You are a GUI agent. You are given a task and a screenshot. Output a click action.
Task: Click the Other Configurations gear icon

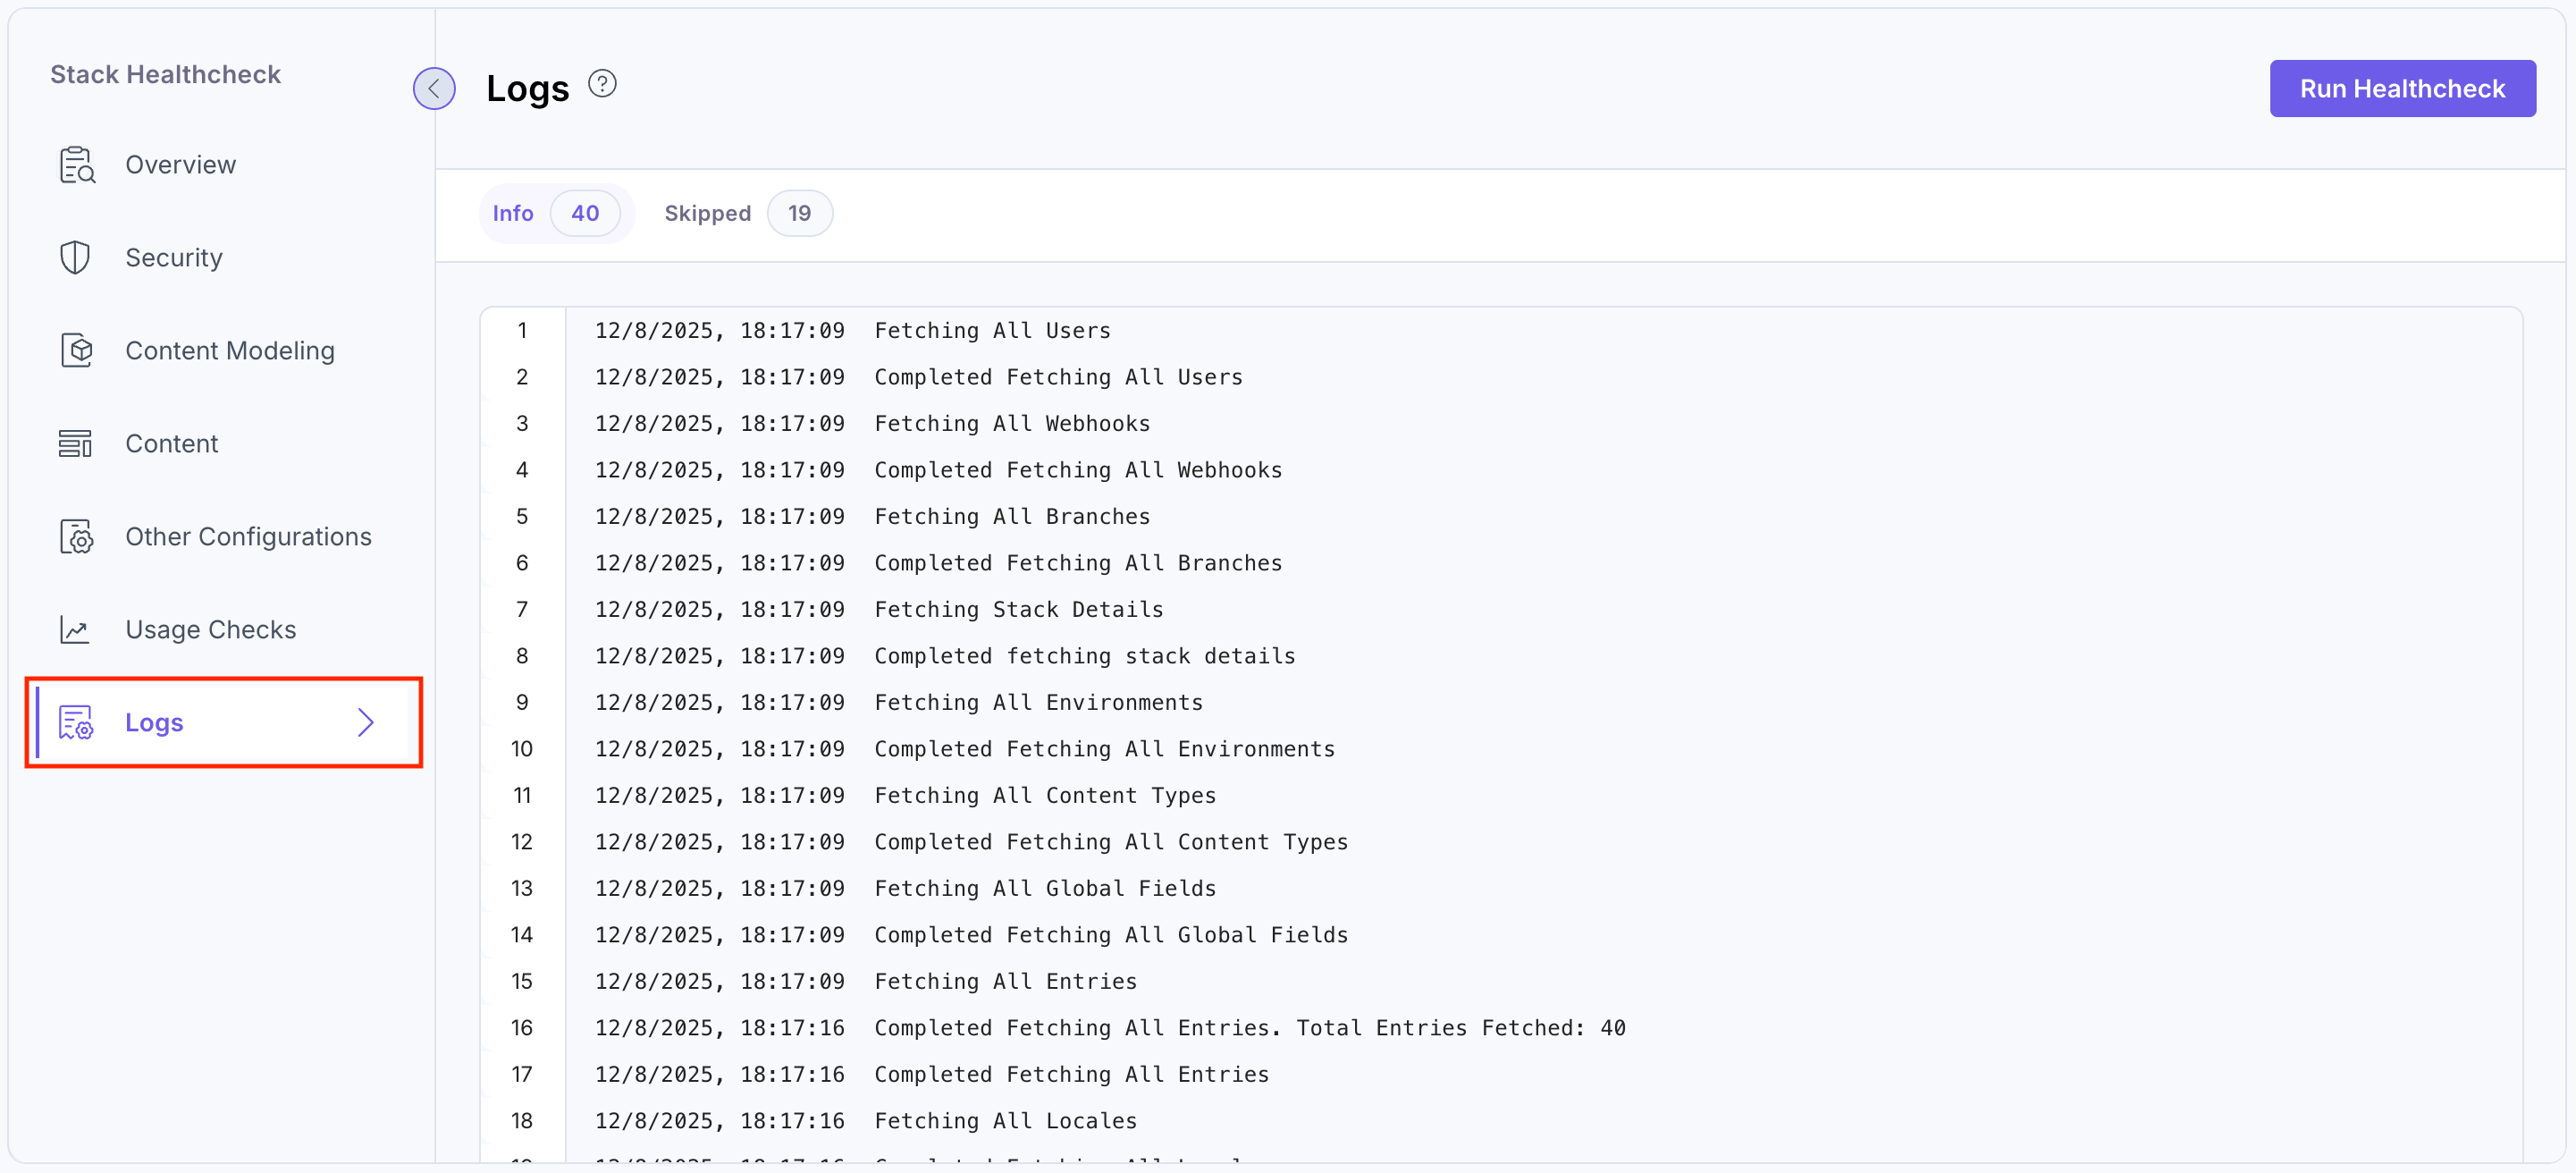(76, 536)
